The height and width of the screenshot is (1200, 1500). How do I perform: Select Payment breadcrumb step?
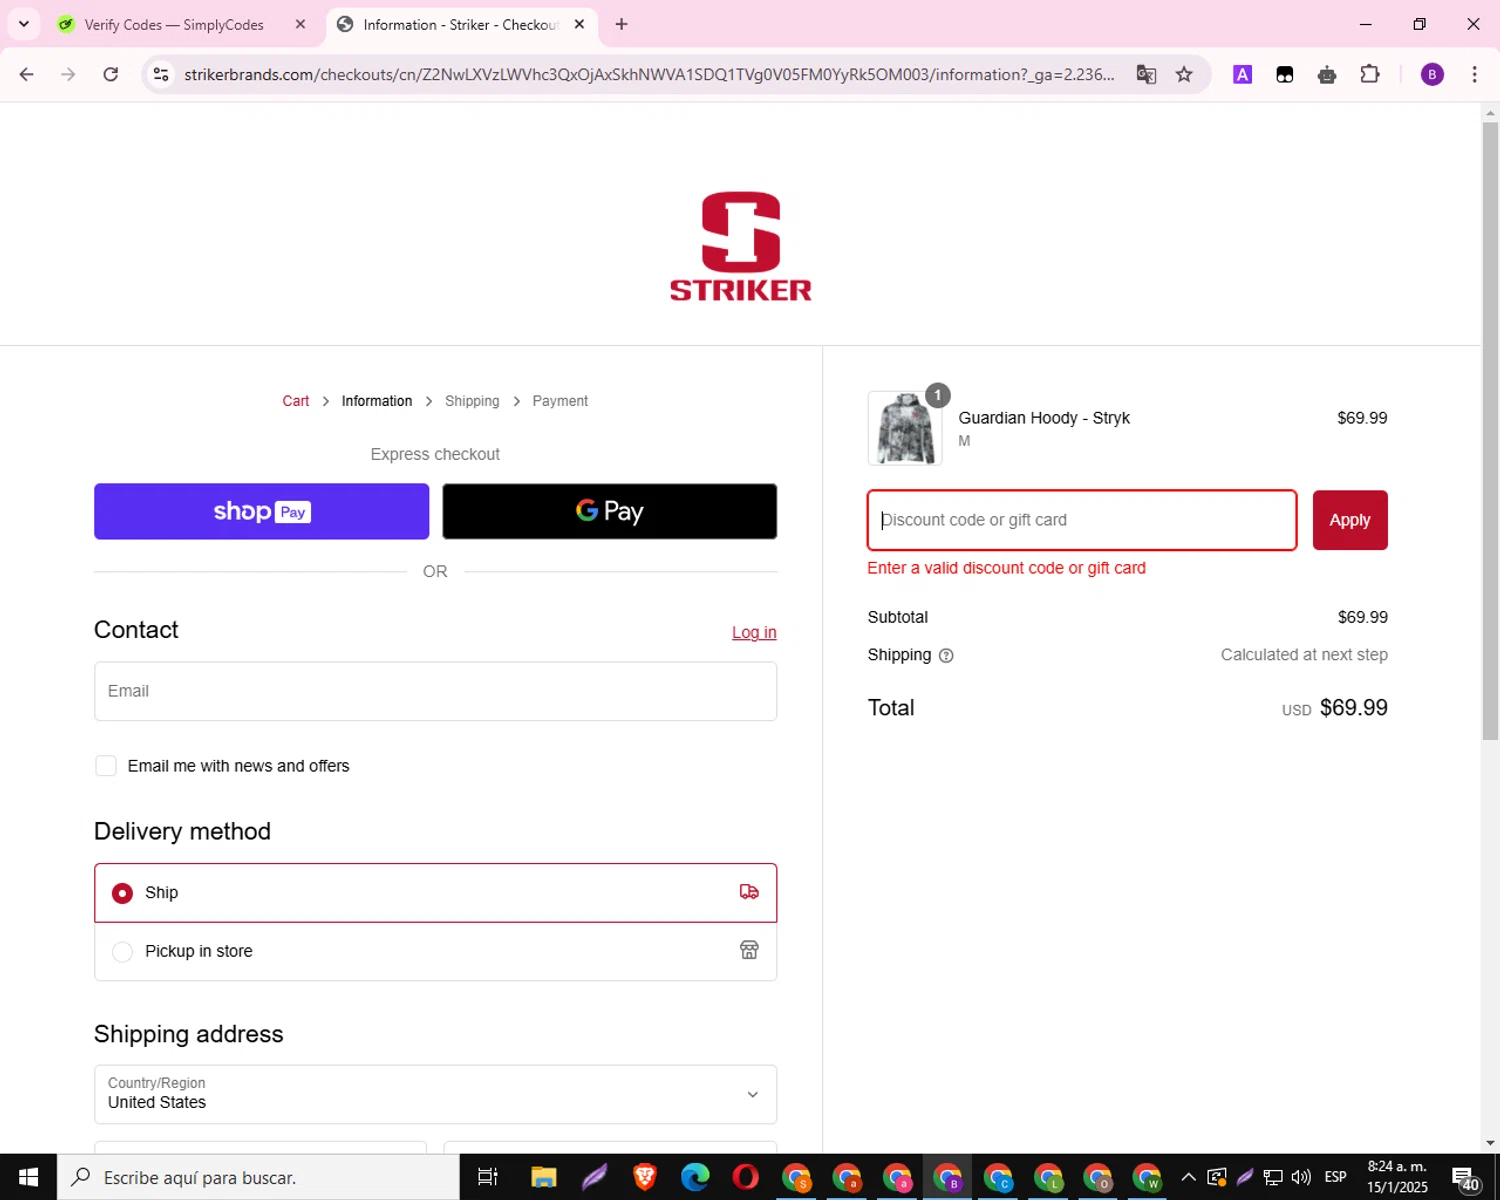(560, 401)
